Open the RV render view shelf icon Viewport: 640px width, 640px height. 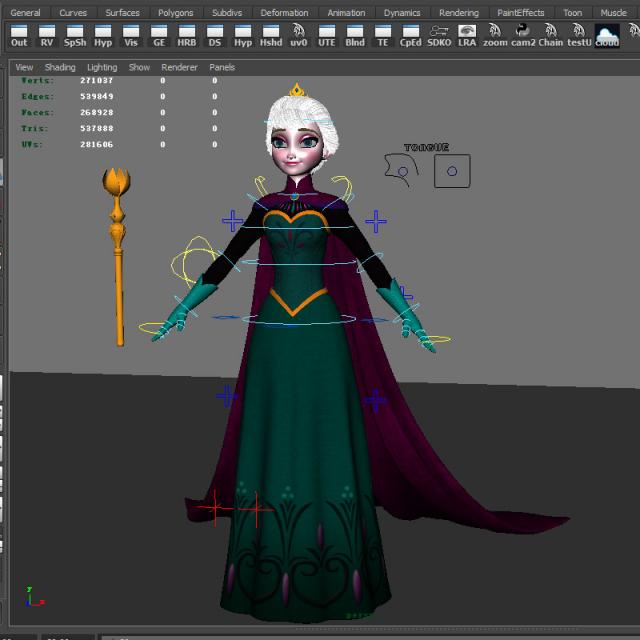click(47, 36)
